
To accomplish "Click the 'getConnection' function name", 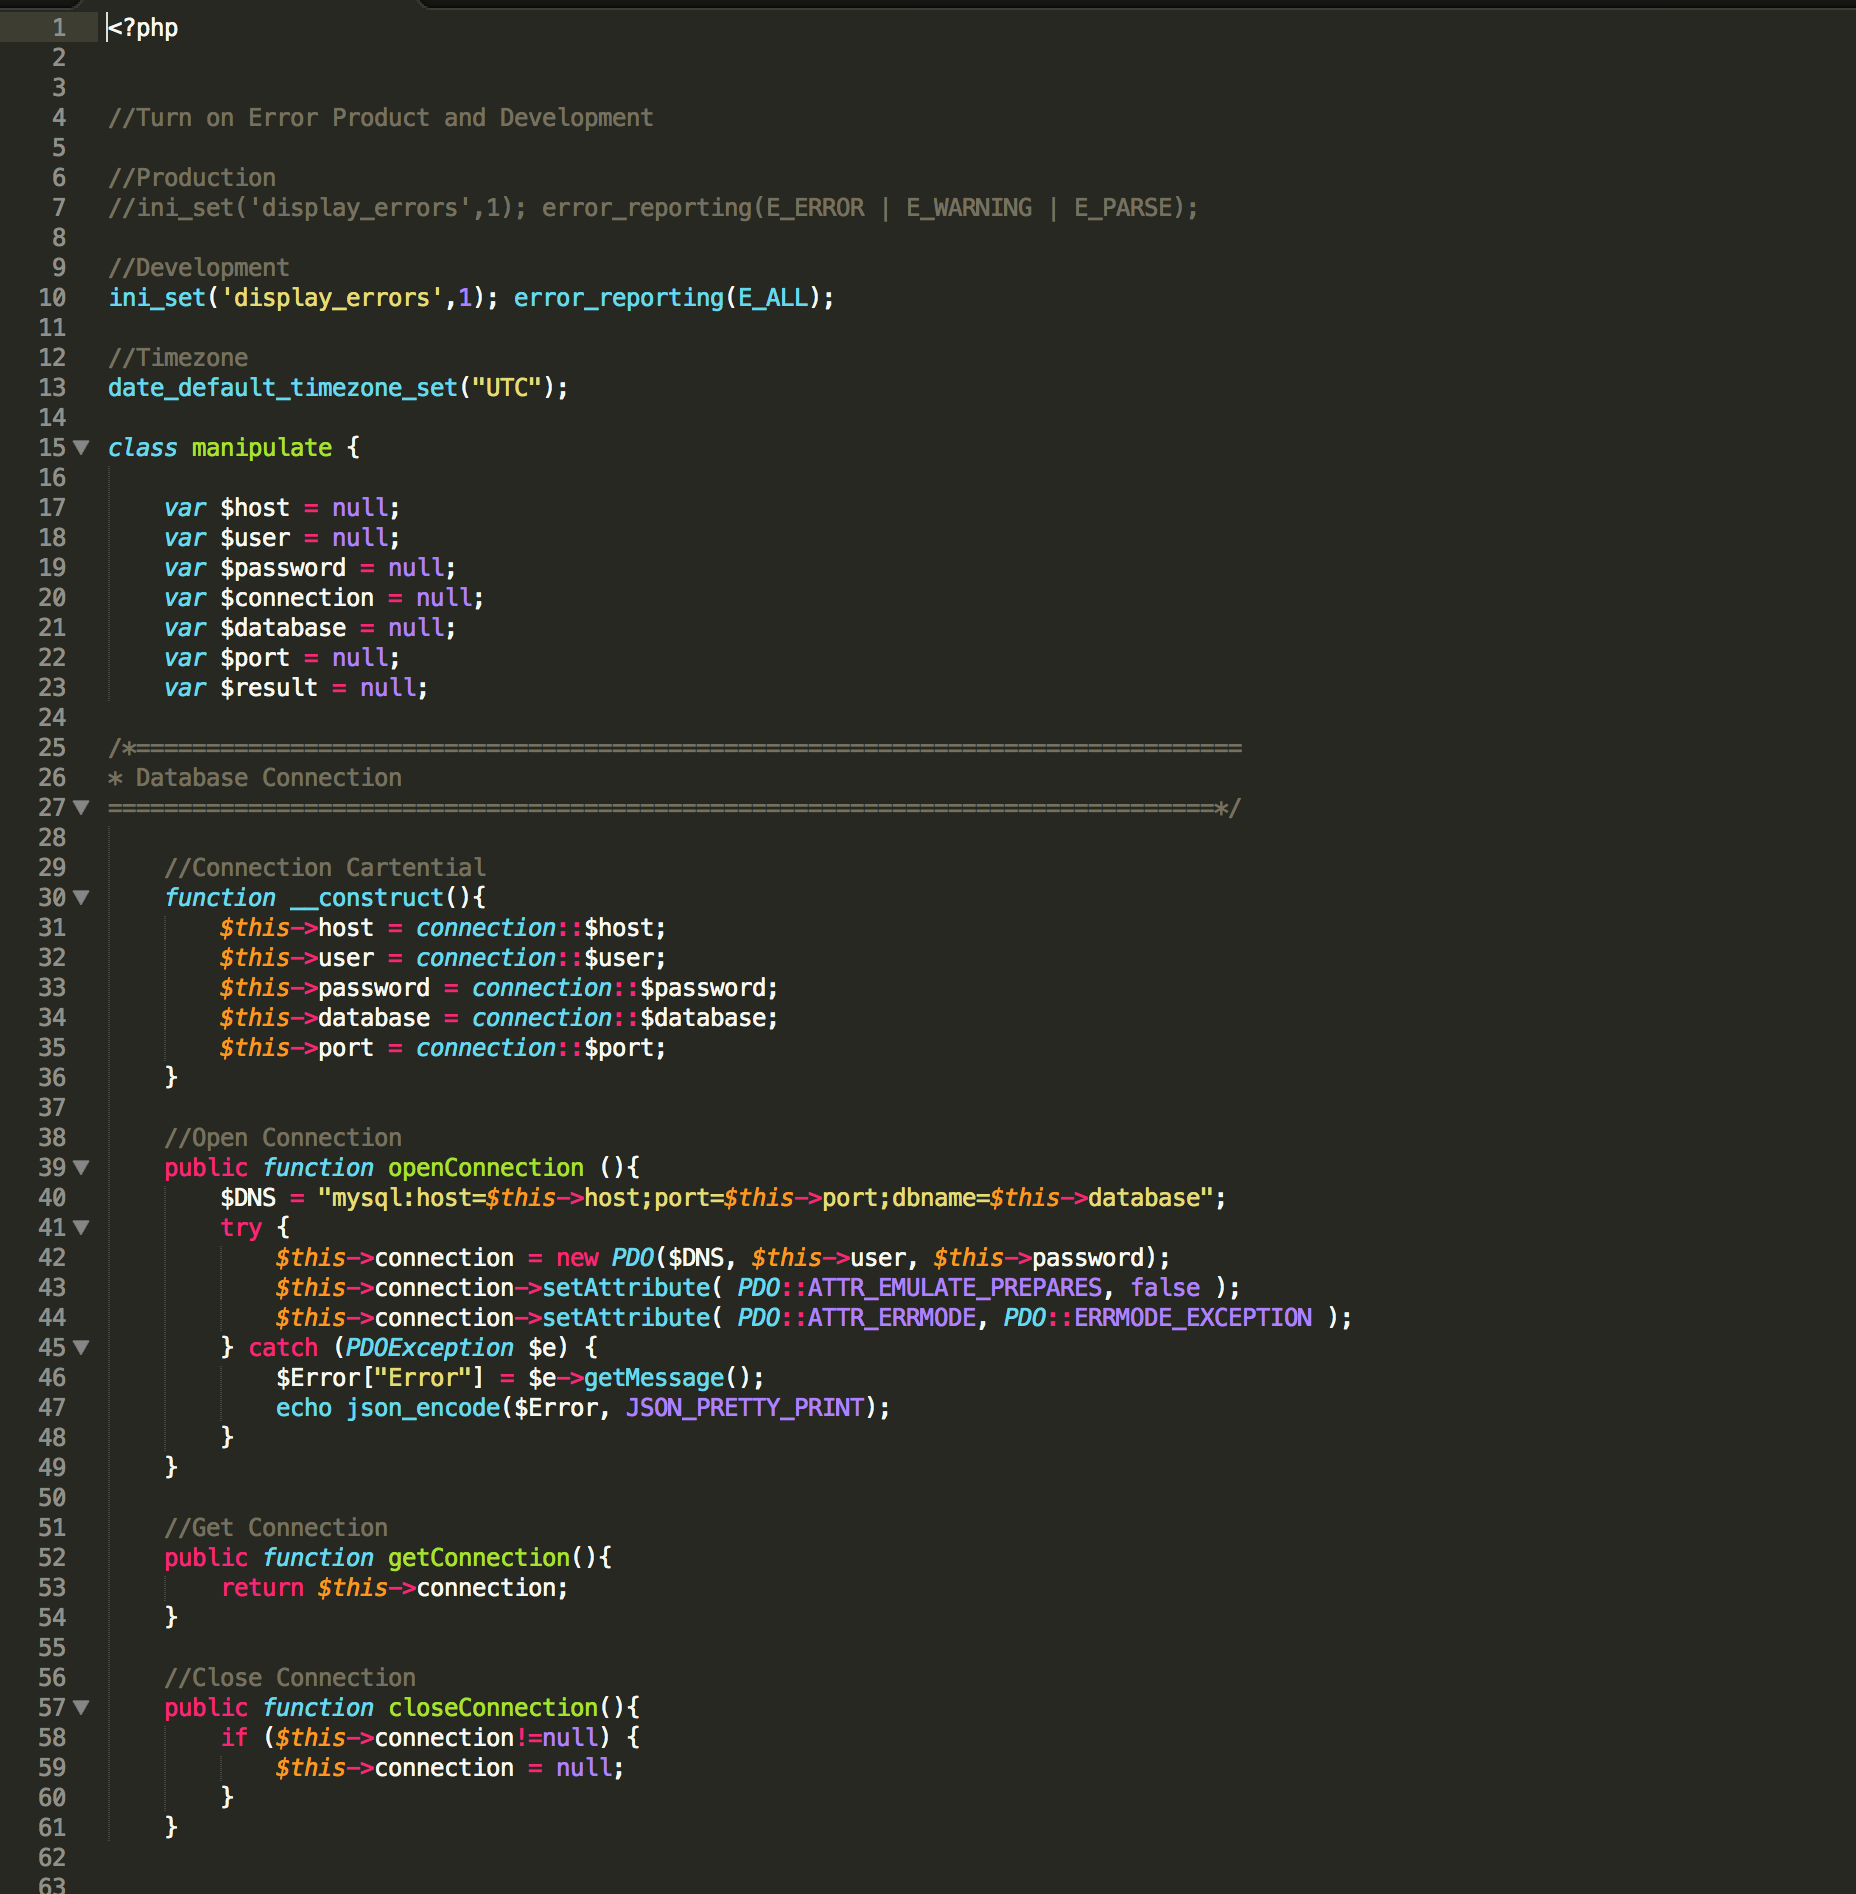I will coord(479,1558).
